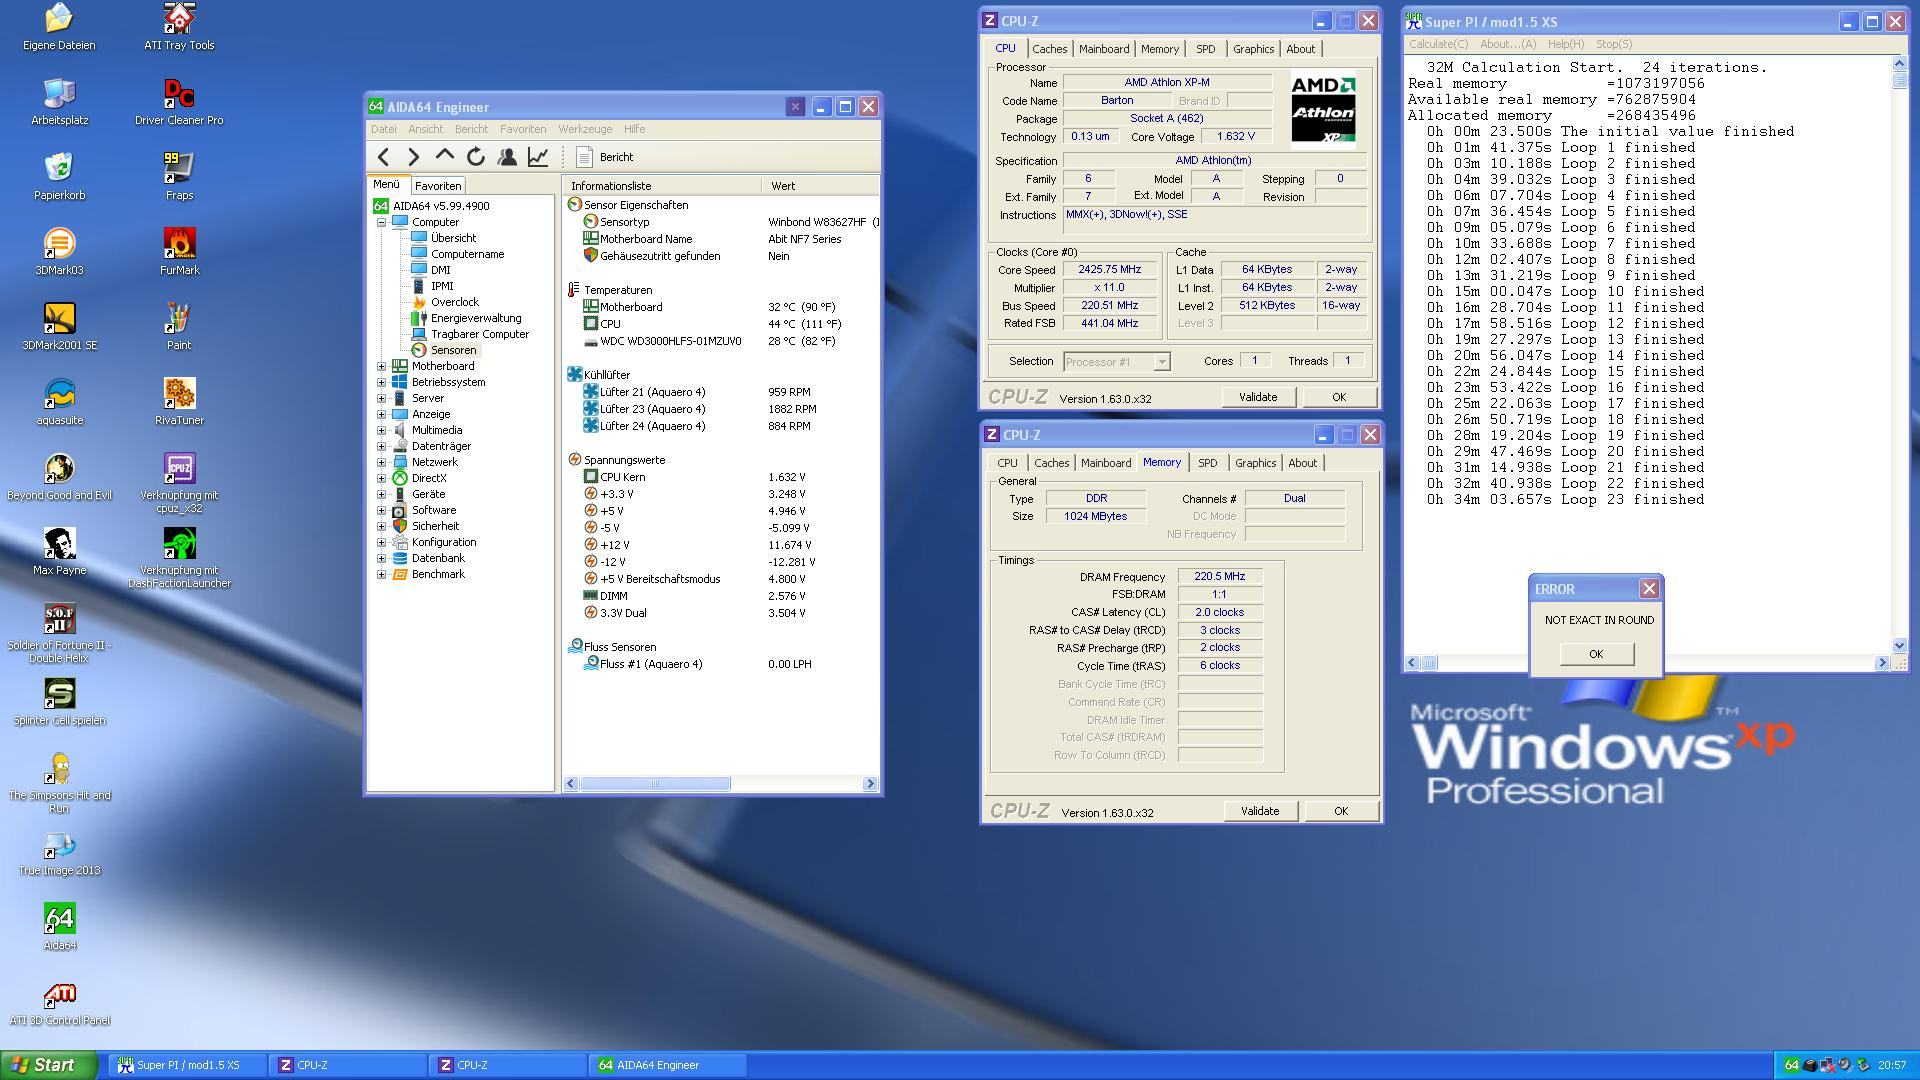Open Arbeitsplatz desktop icon
1920x1080 pixels.
59,102
